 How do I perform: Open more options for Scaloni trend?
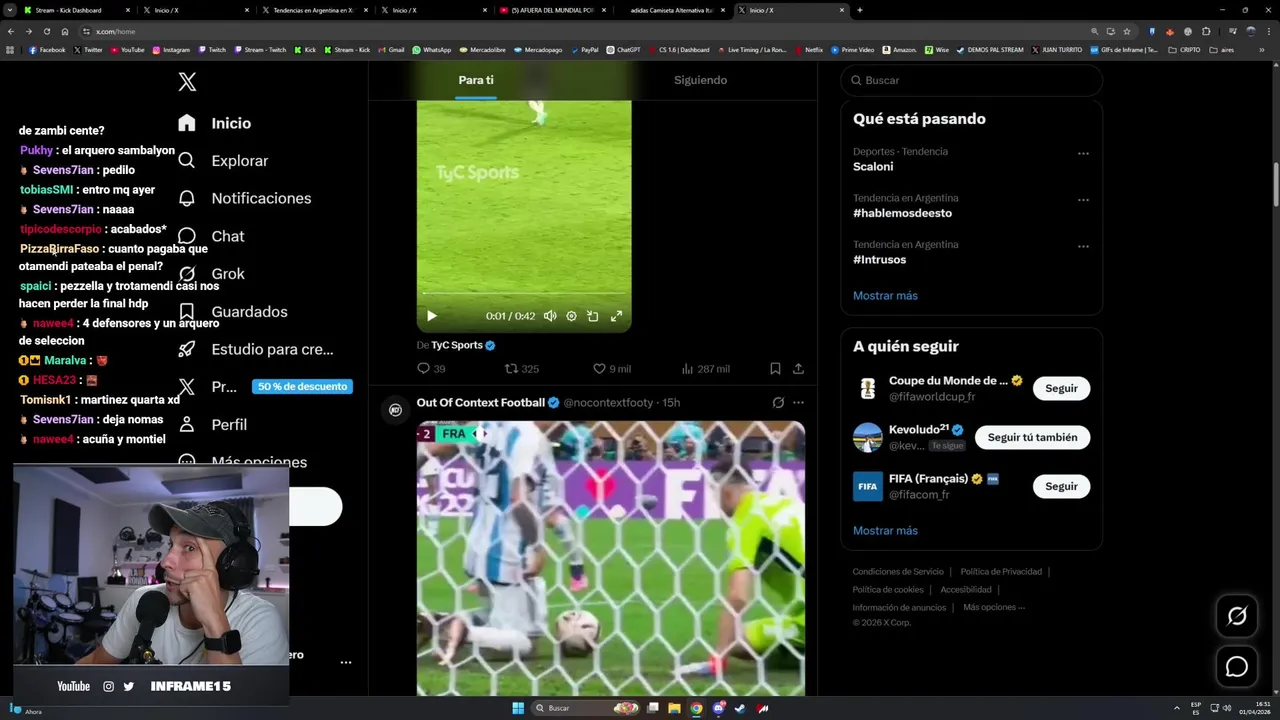pos(1083,154)
